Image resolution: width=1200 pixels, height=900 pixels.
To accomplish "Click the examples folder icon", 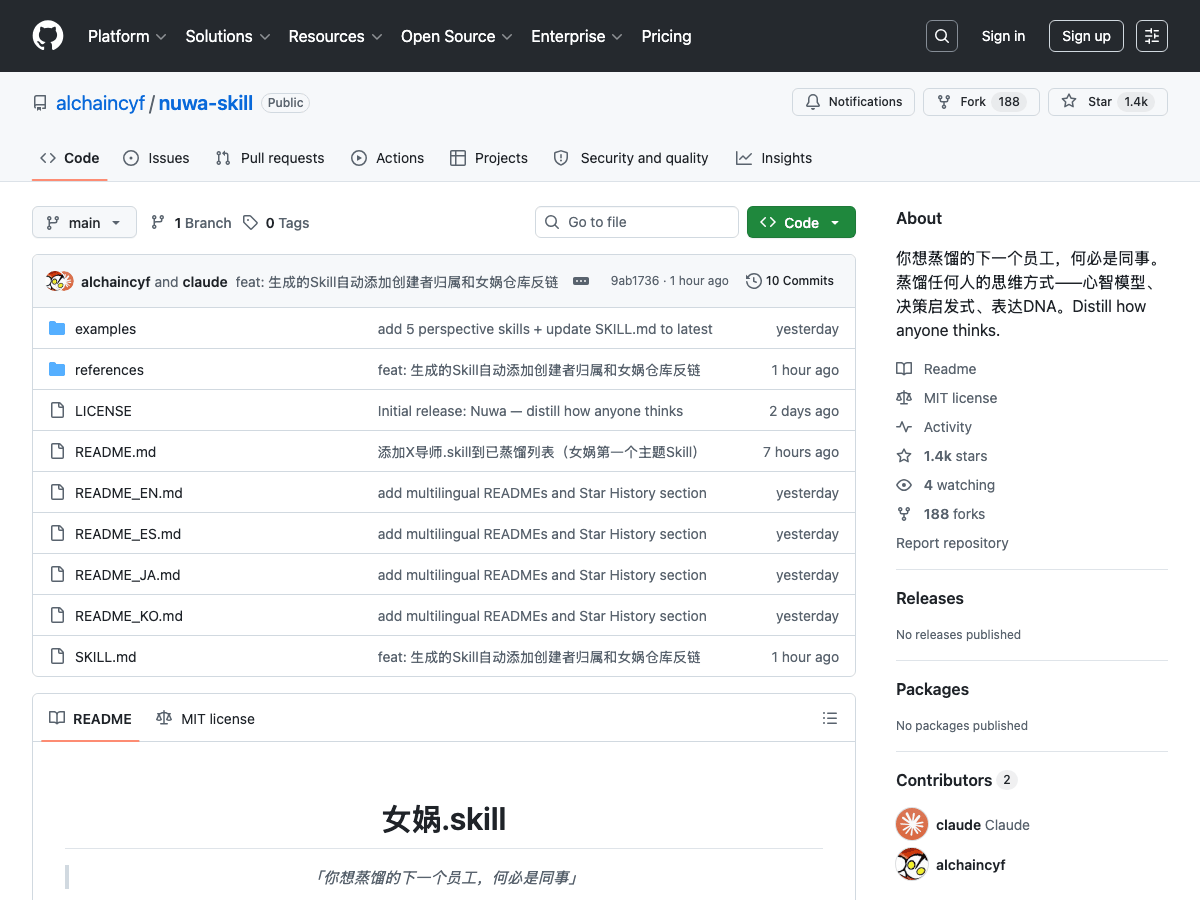I will coord(57,329).
